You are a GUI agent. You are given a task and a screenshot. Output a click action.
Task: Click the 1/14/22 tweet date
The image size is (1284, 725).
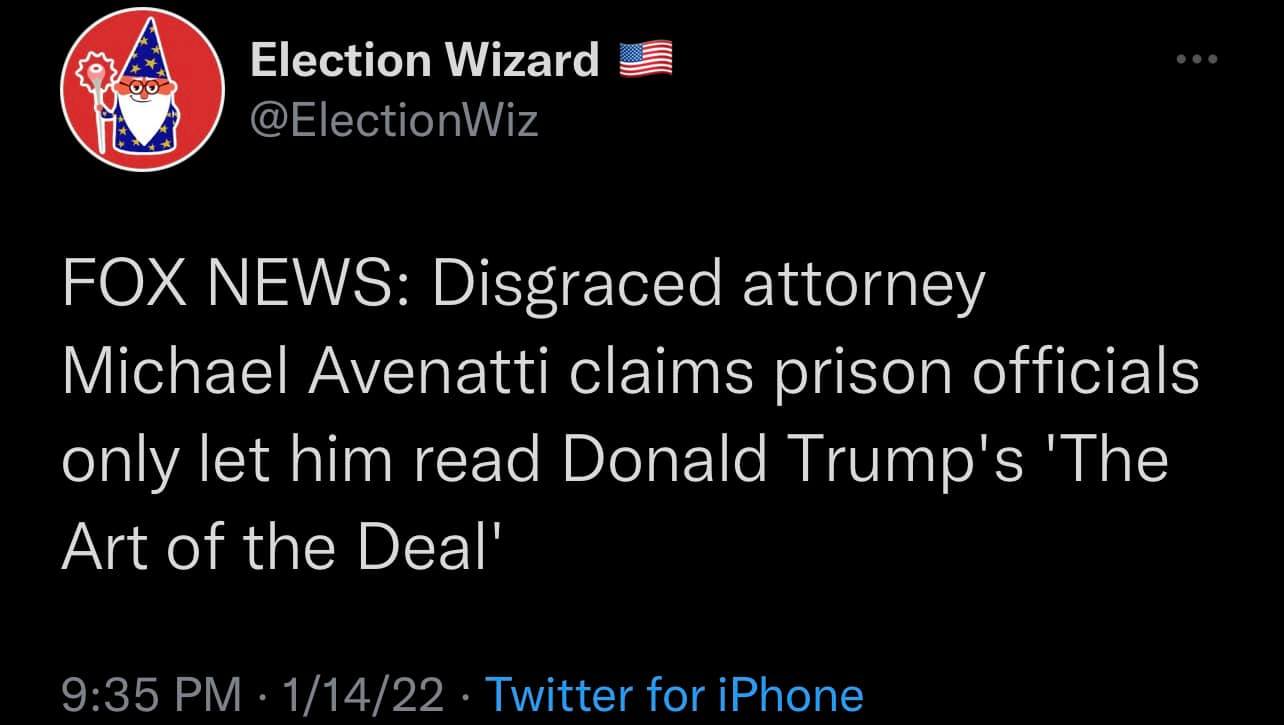point(363,695)
